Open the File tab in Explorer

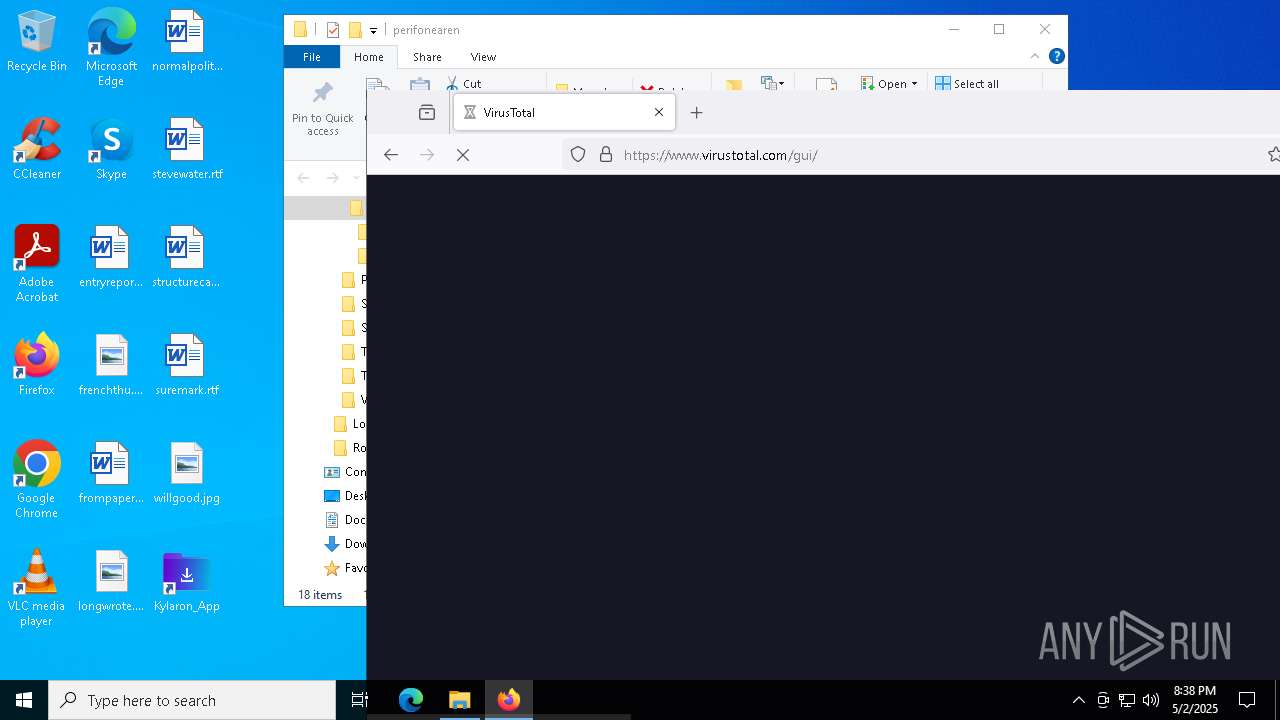[312, 57]
